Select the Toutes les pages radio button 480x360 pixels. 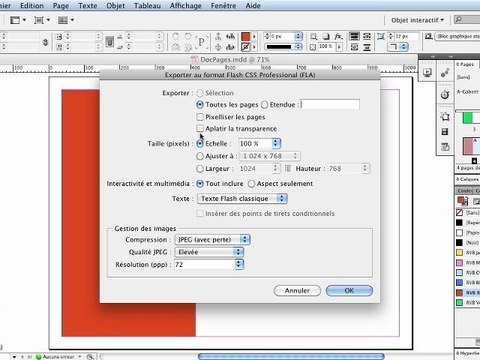point(200,105)
